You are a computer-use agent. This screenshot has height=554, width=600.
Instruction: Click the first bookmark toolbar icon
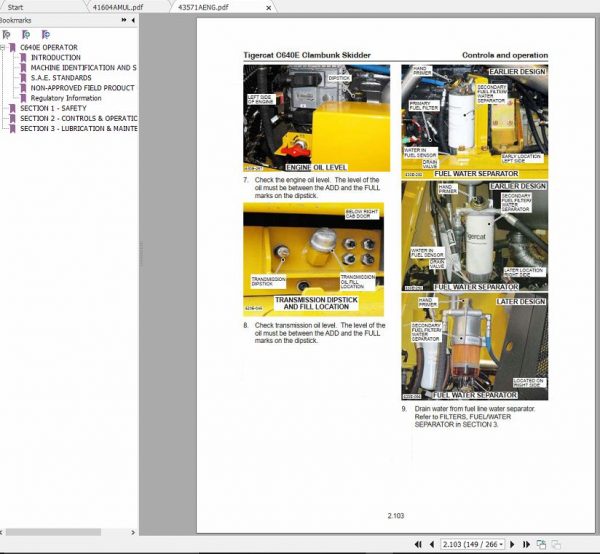[6, 35]
